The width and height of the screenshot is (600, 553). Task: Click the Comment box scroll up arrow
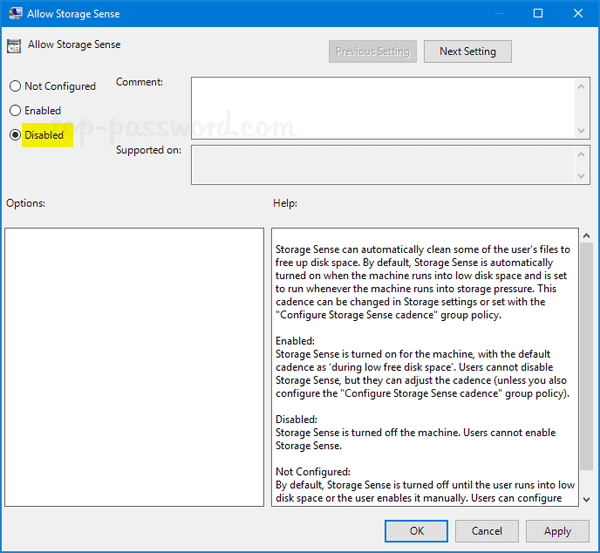tap(582, 86)
